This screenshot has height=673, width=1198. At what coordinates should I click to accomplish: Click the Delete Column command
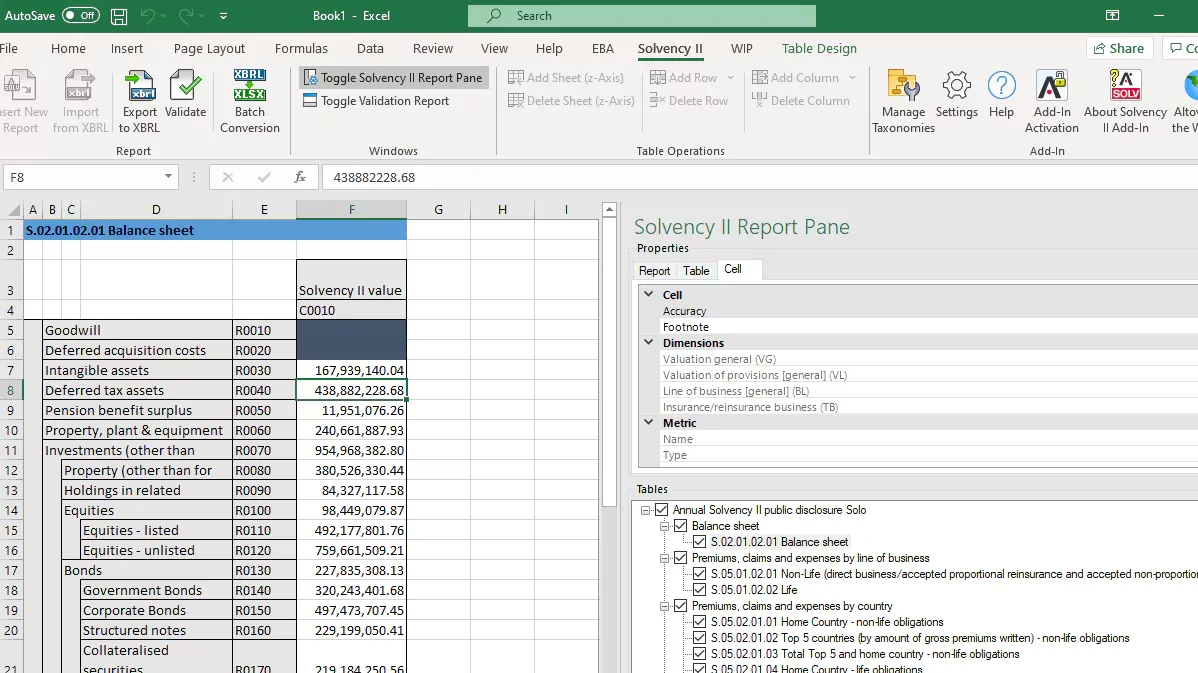(801, 101)
